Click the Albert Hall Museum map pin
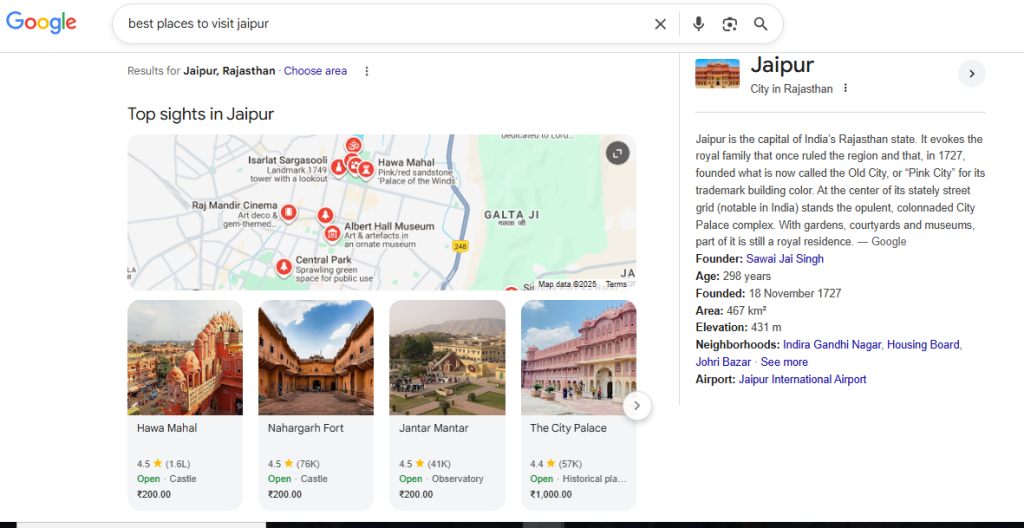Screen dimensions: 1024x528 pyautogui.click(x=332, y=234)
